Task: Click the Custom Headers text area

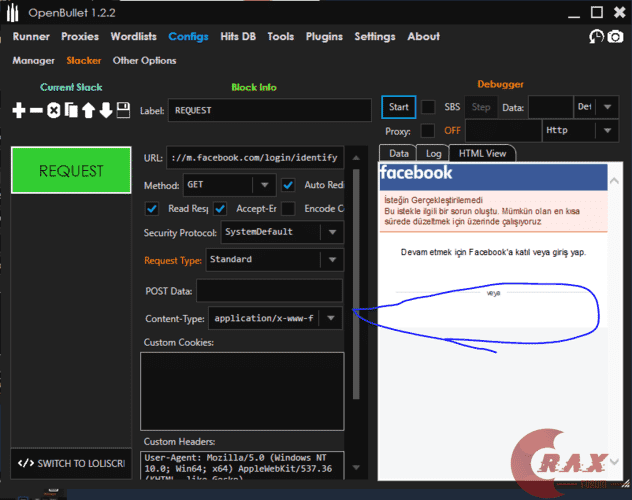Action: 242,466
